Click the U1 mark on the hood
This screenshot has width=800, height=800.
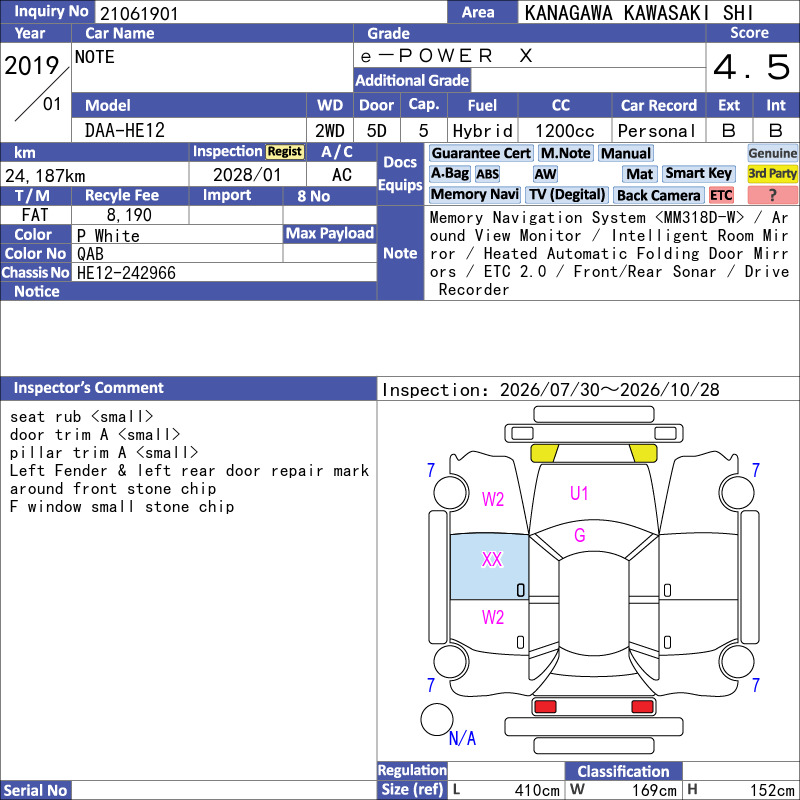(579, 493)
